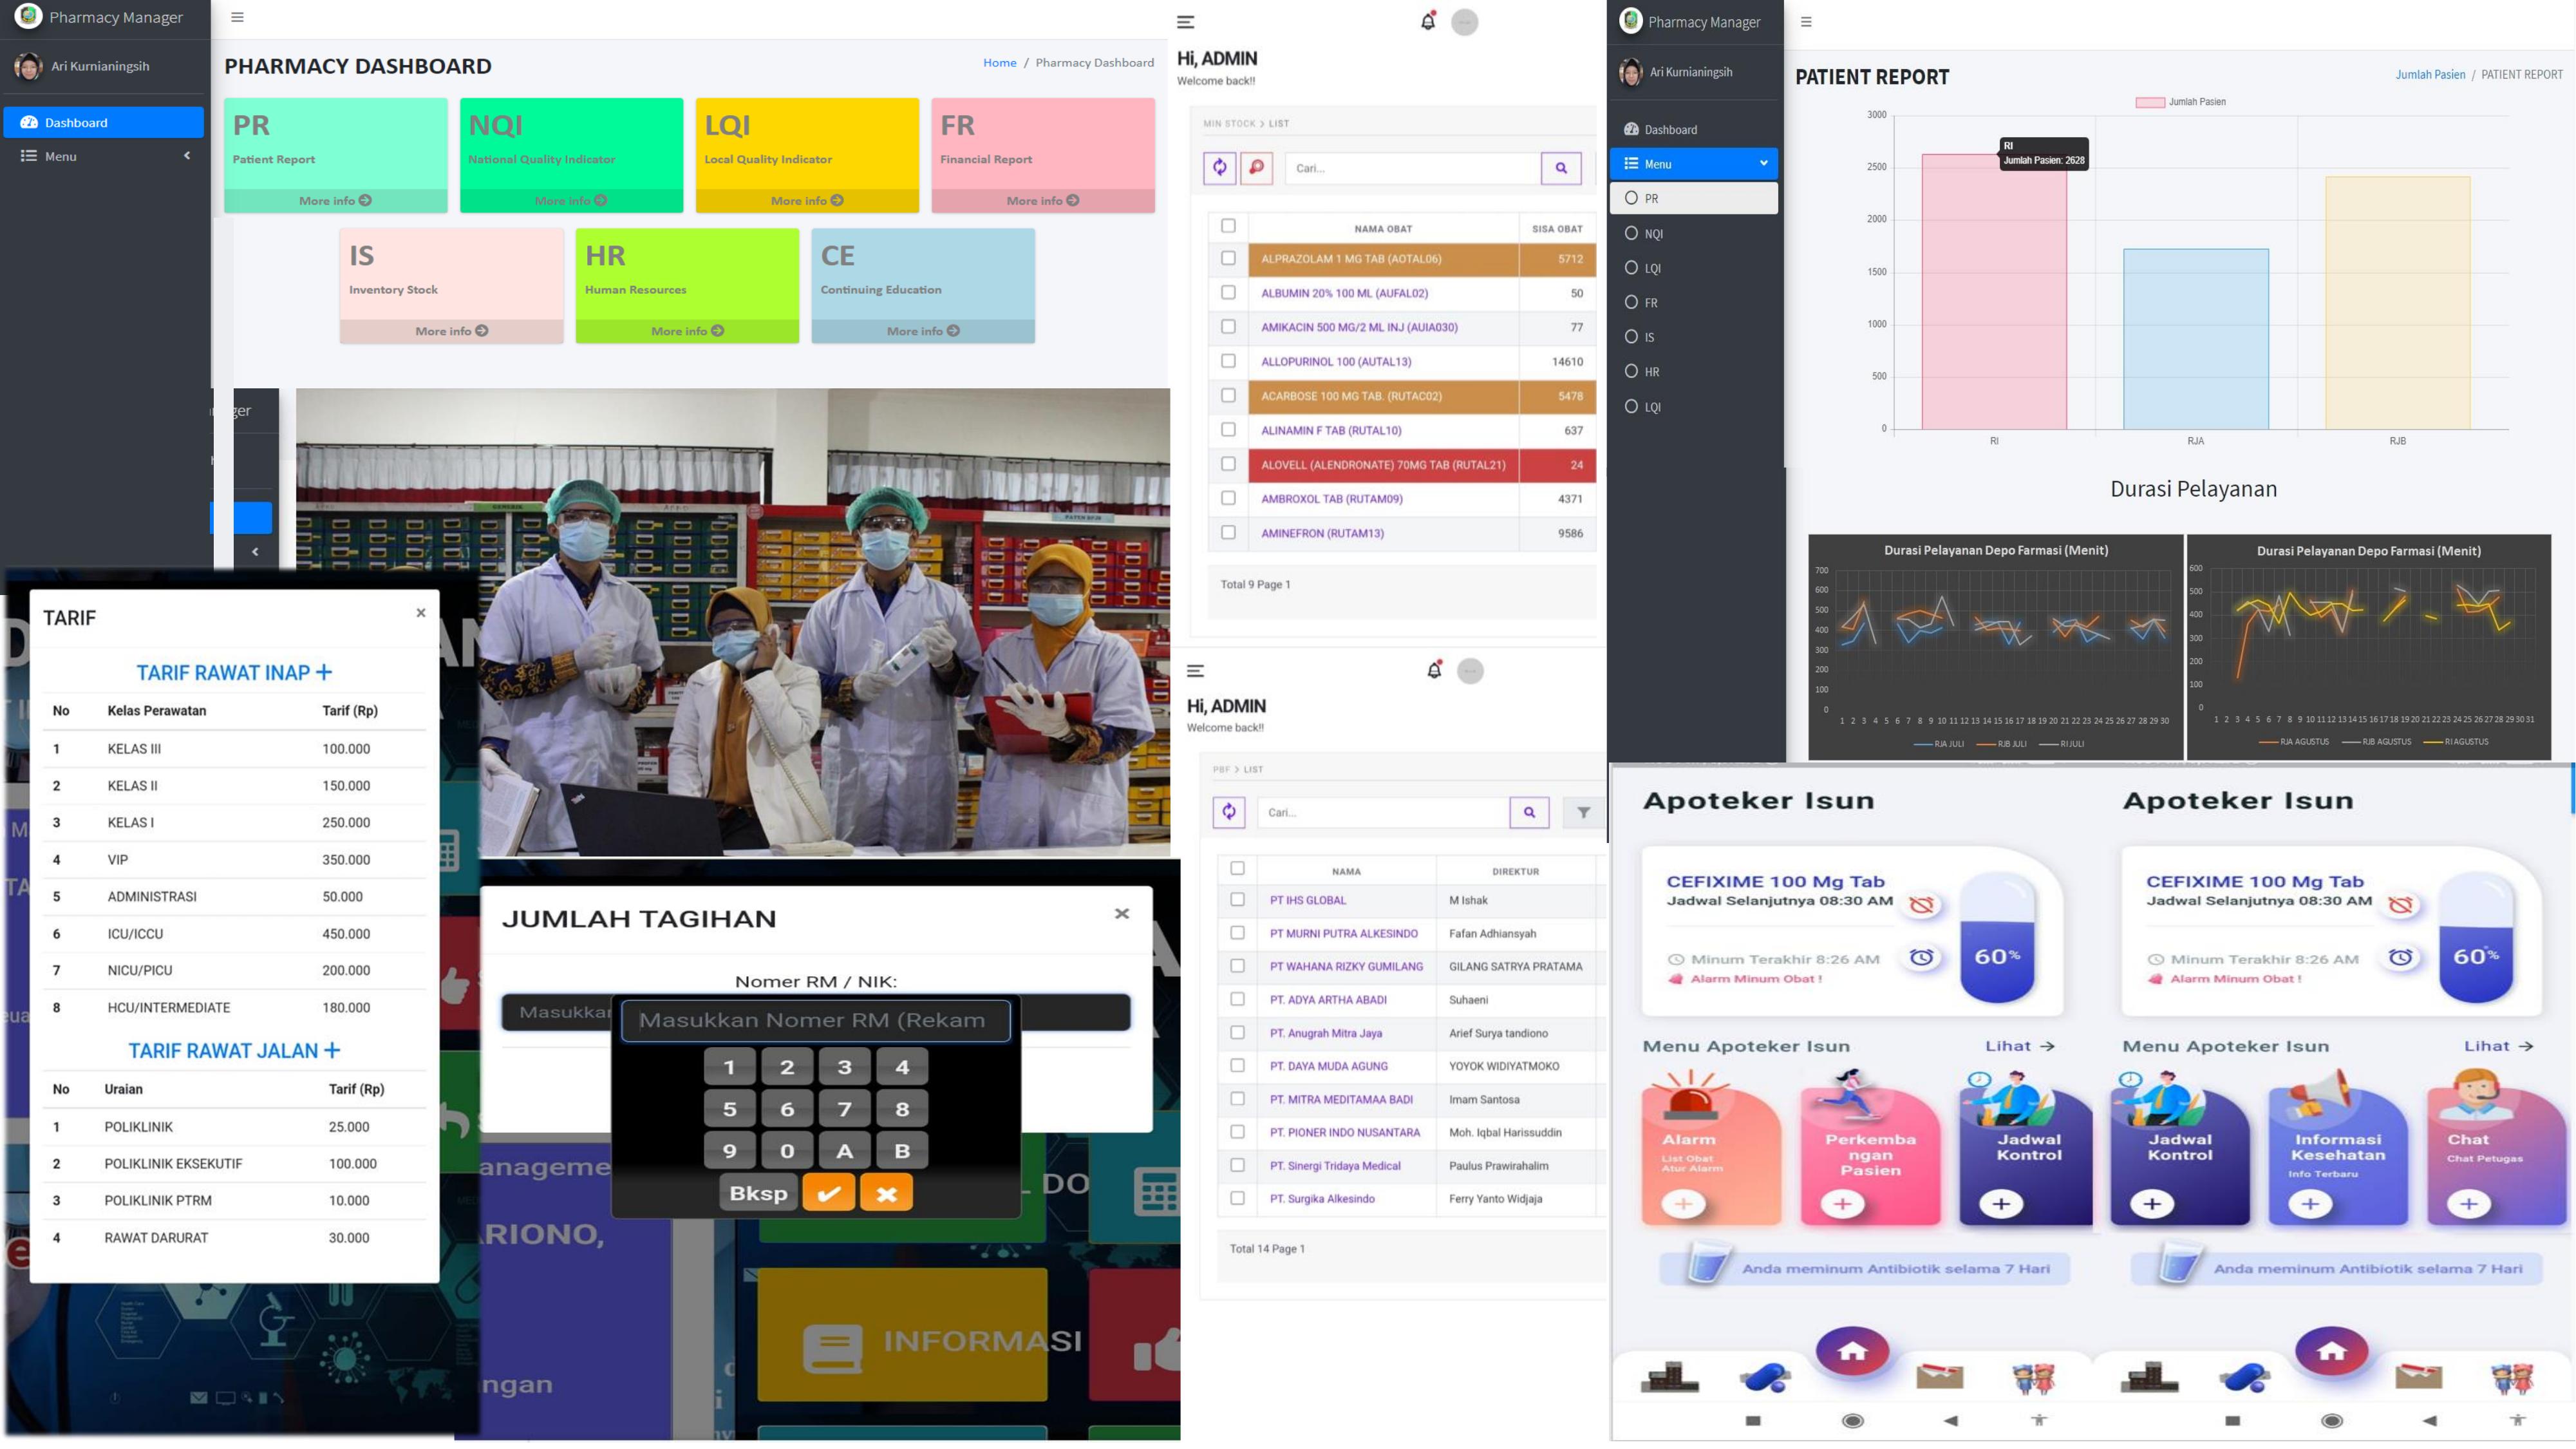Click the Jumlah Pasien legend color swatch
Image resolution: width=2576 pixels, height=1449 pixels.
(2149, 102)
